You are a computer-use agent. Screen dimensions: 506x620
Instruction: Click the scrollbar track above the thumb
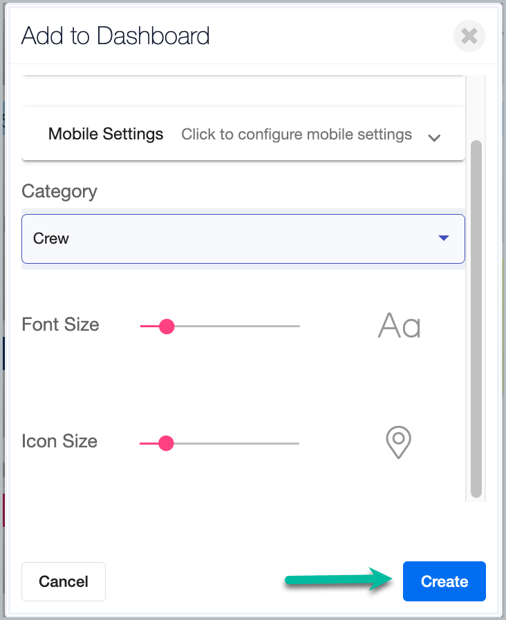point(476,107)
